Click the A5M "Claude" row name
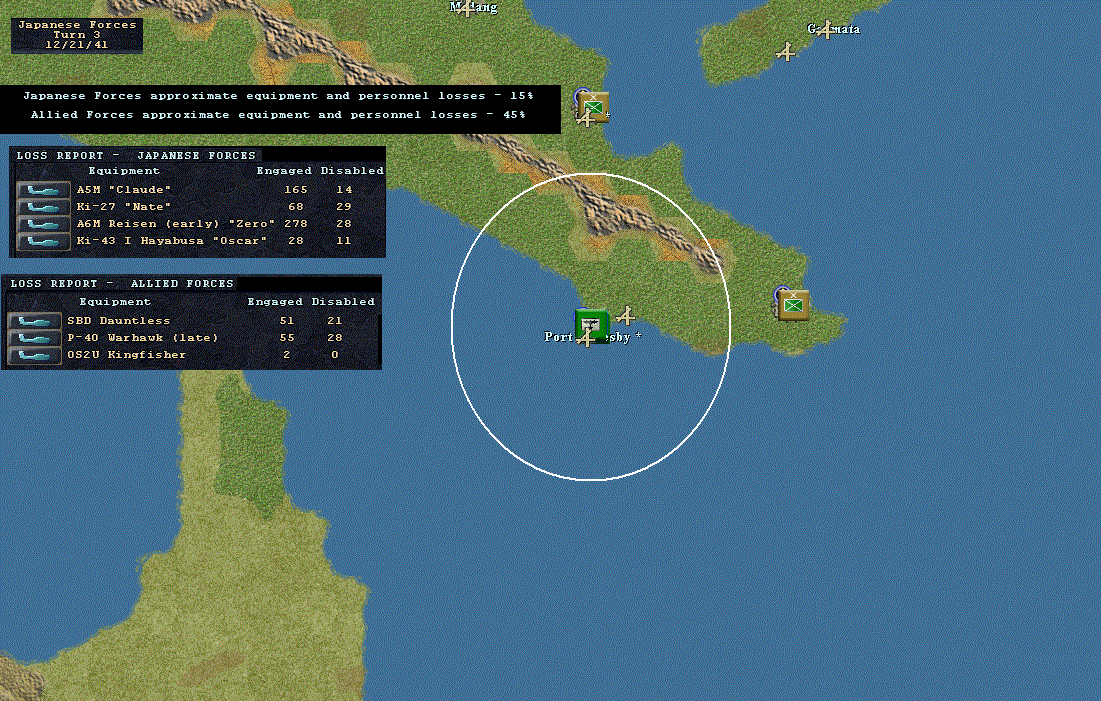The image size is (1101, 701). [124, 190]
